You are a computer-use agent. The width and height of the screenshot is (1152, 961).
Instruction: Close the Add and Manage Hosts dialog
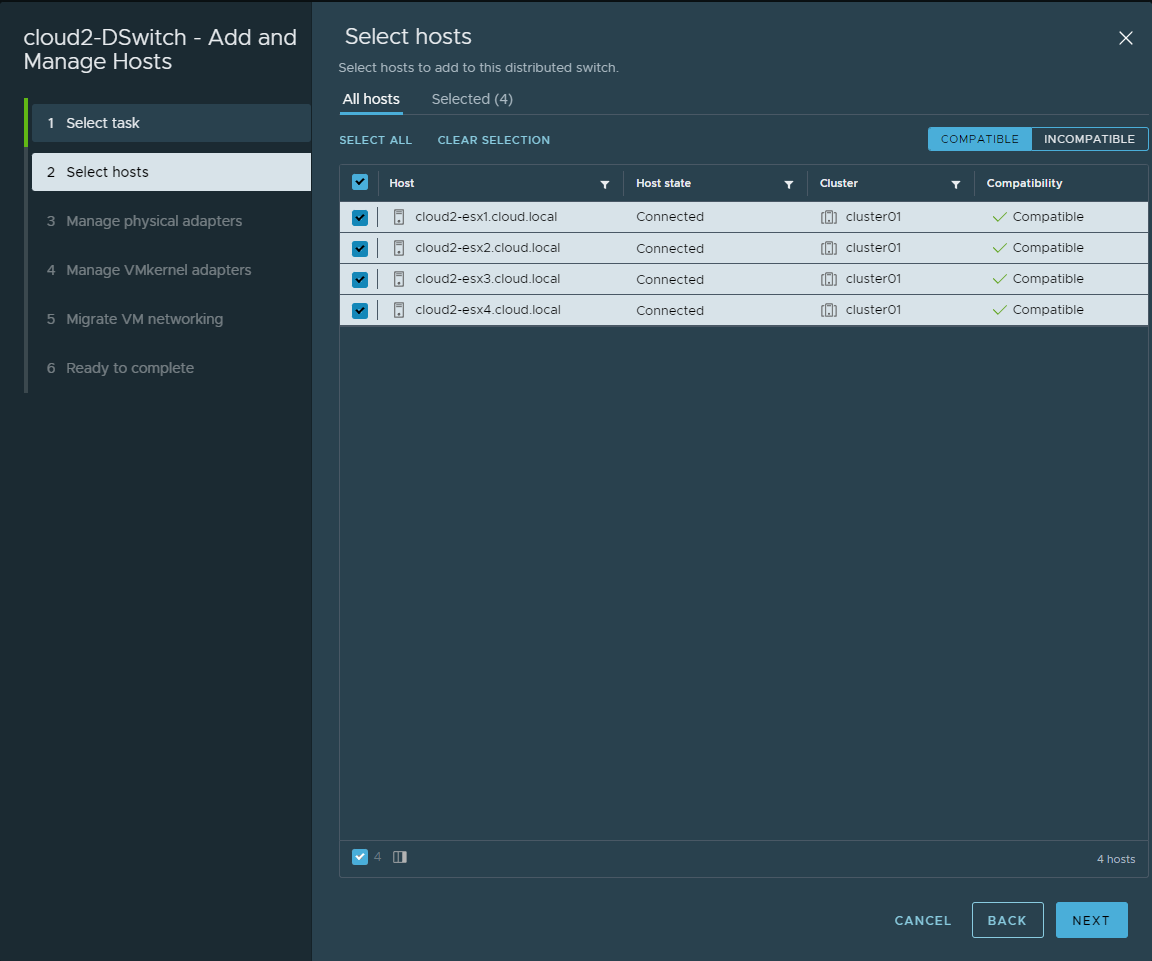1126,38
